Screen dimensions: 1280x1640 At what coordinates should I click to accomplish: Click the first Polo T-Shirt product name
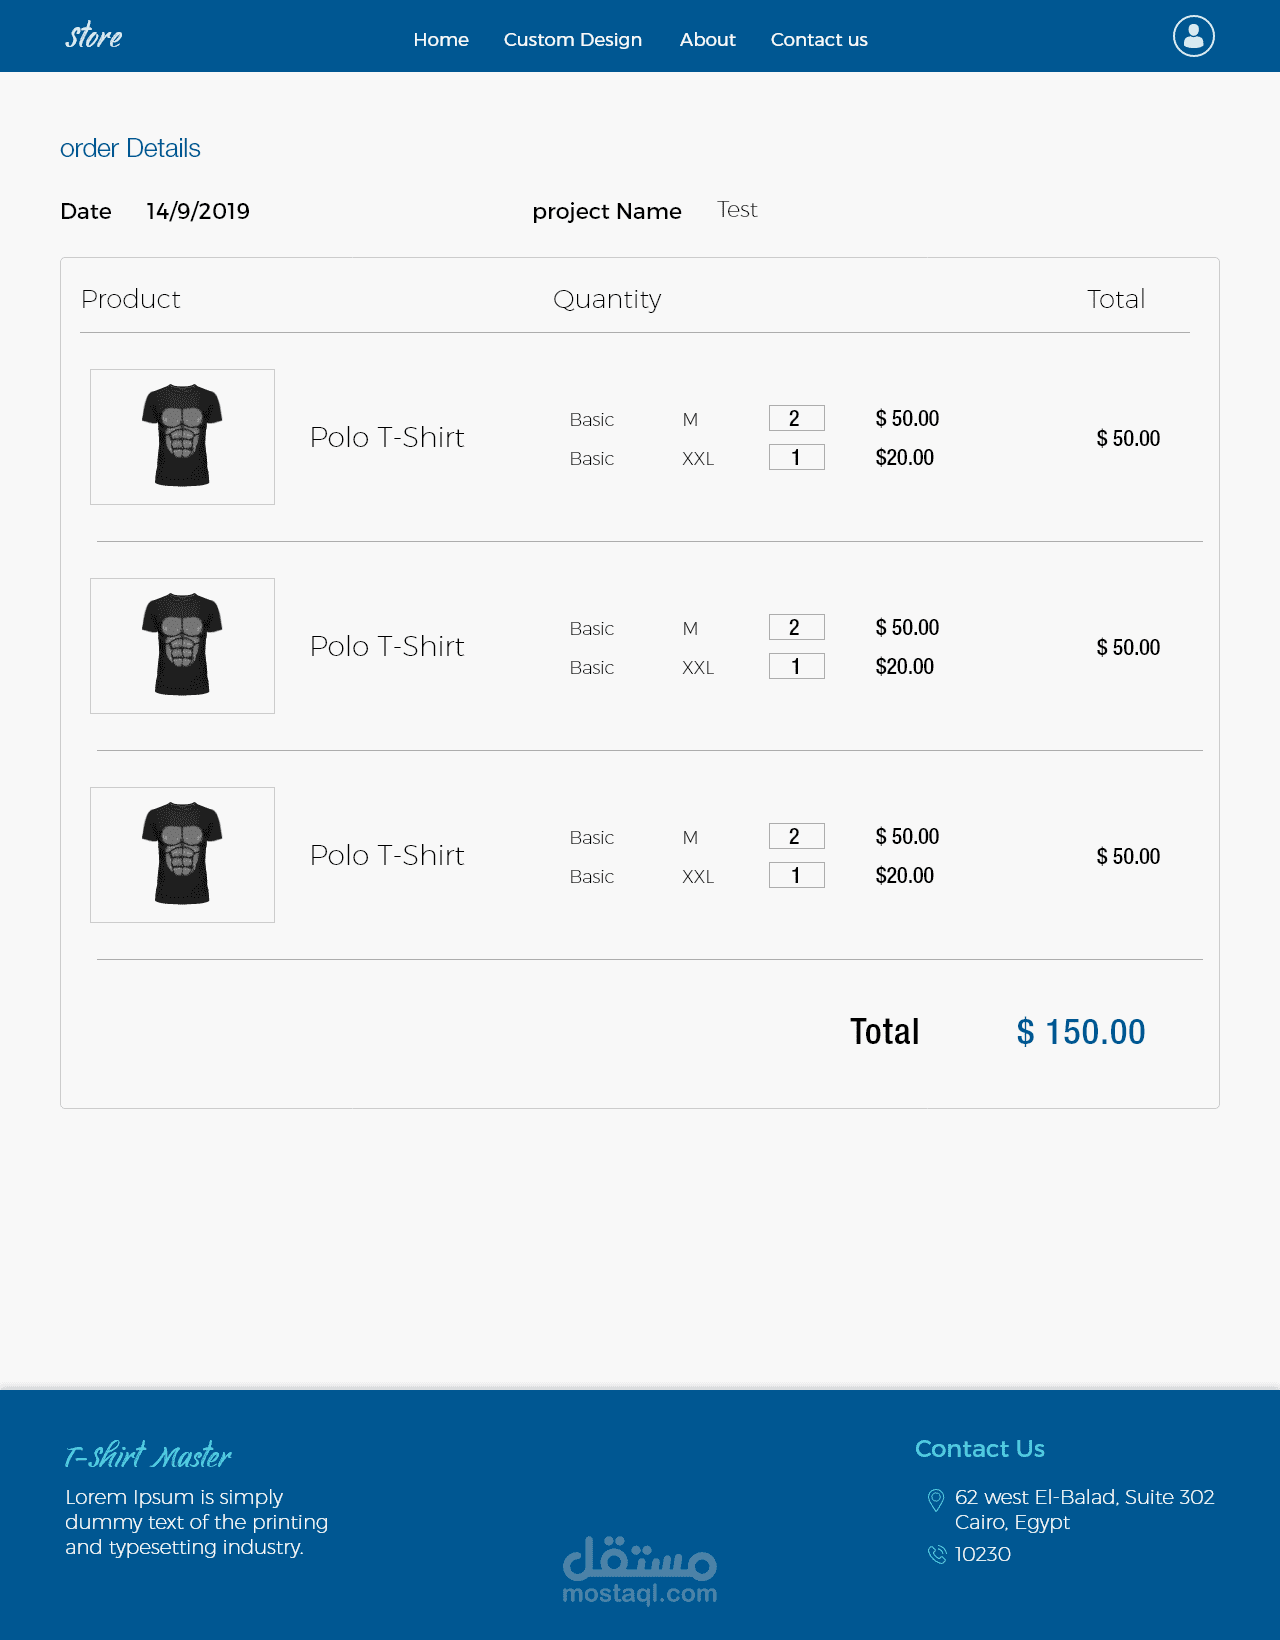387,438
